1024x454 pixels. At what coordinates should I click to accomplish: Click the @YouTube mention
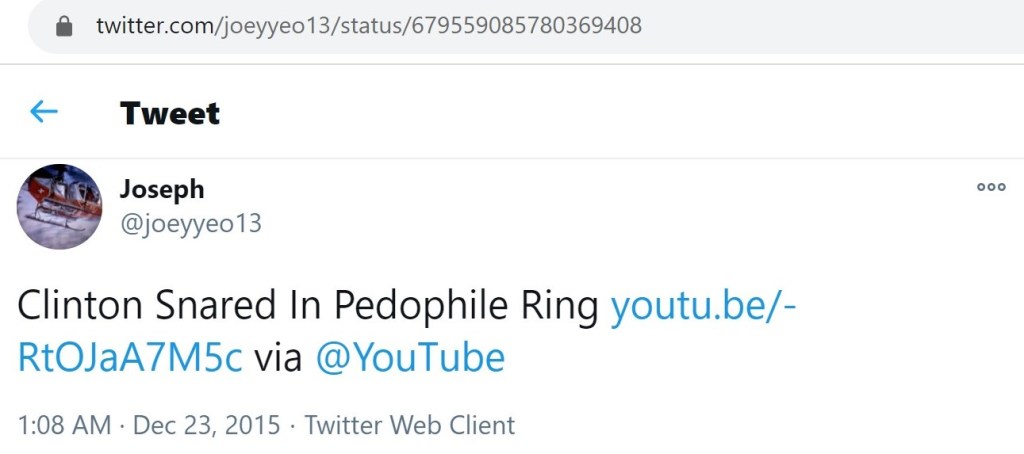410,357
